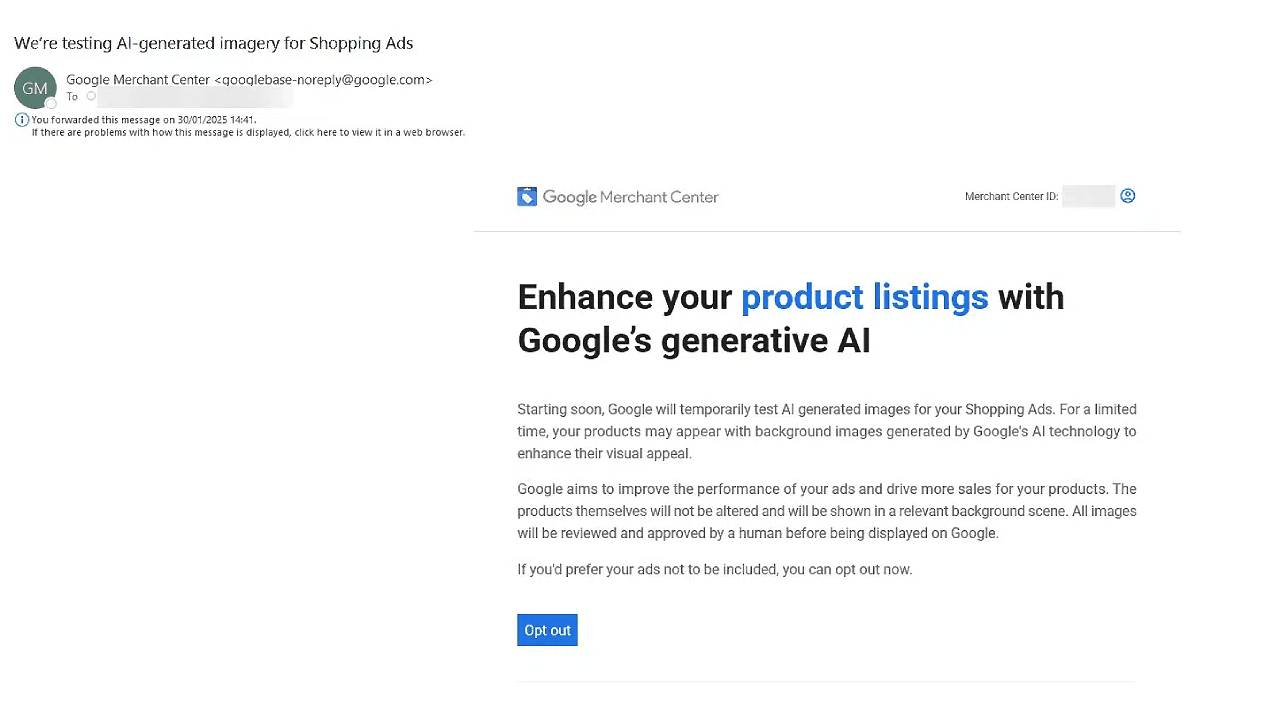Click the blue info icon in the message bar
The height and width of the screenshot is (720, 1280).
(x=22, y=120)
